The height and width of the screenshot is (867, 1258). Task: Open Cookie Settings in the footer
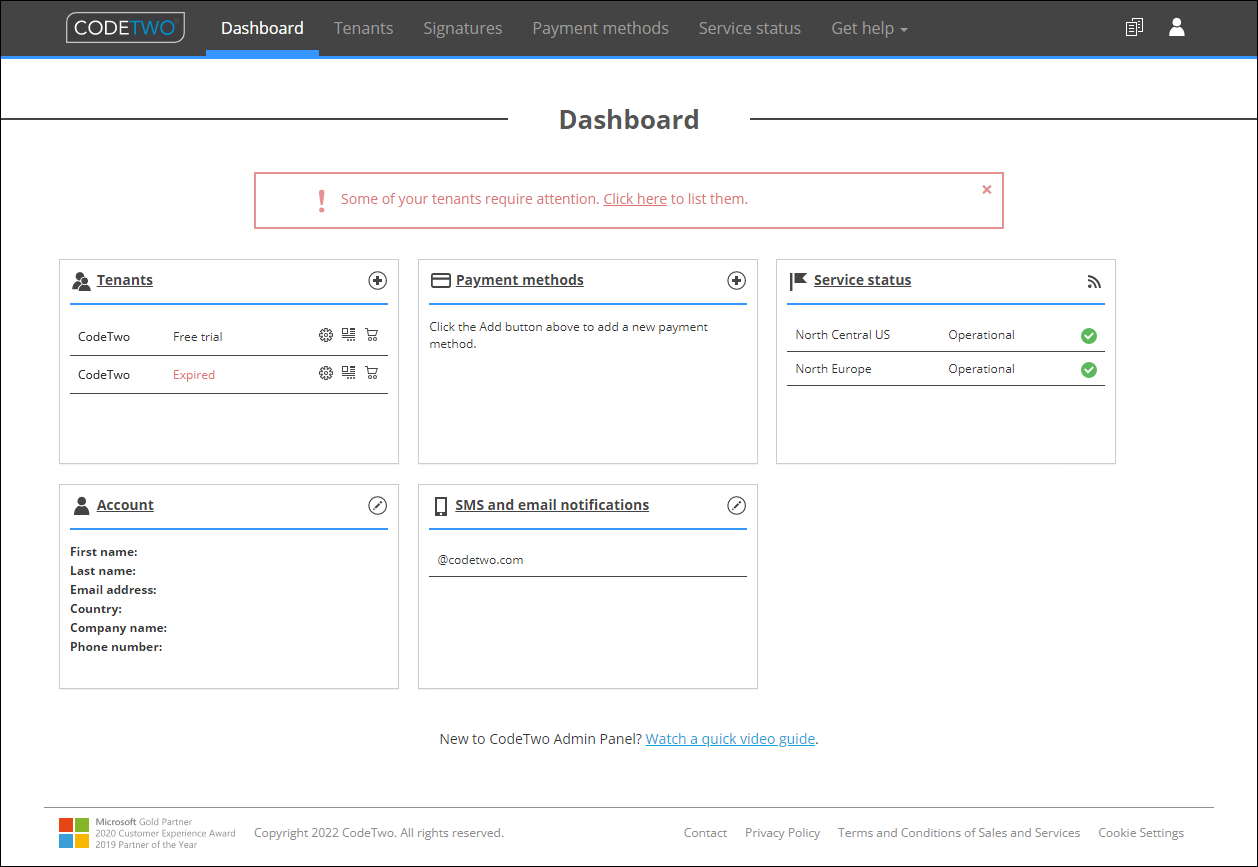(x=1141, y=833)
